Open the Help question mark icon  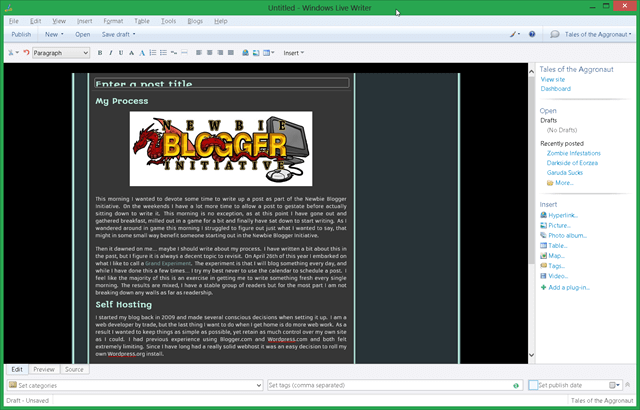coord(532,34)
